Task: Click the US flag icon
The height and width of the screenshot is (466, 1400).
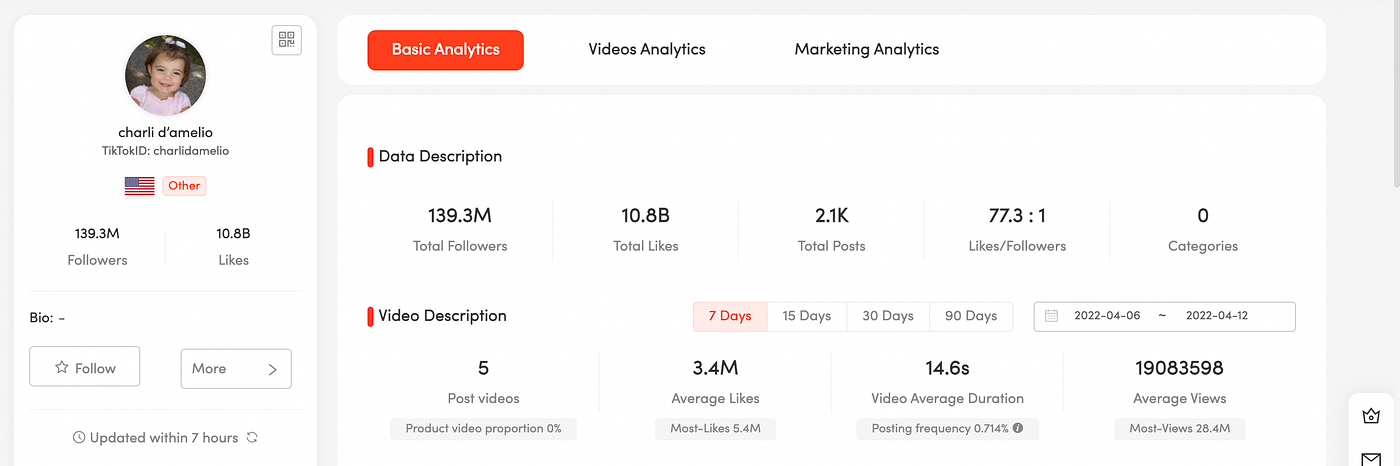Action: (x=139, y=185)
